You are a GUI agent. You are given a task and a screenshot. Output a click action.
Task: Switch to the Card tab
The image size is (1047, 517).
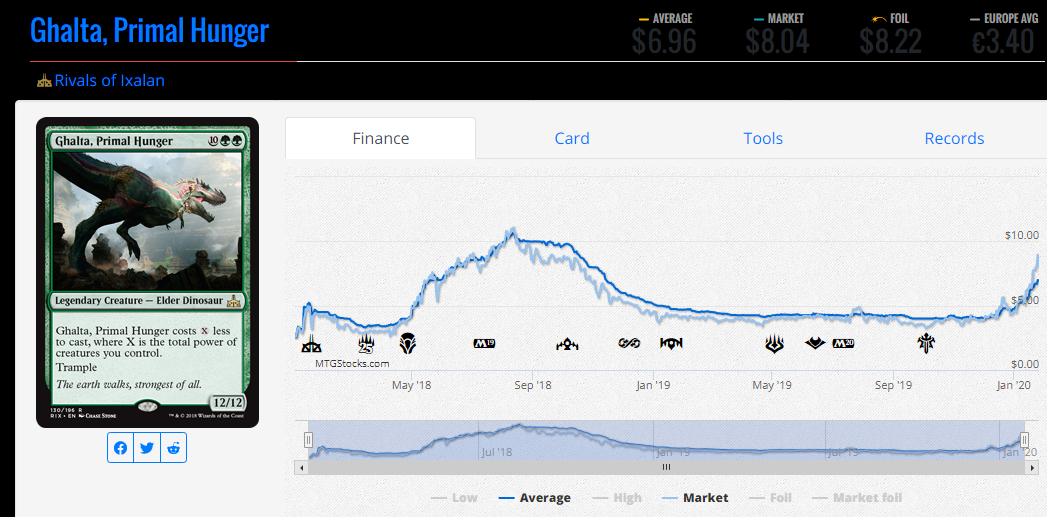pos(572,138)
